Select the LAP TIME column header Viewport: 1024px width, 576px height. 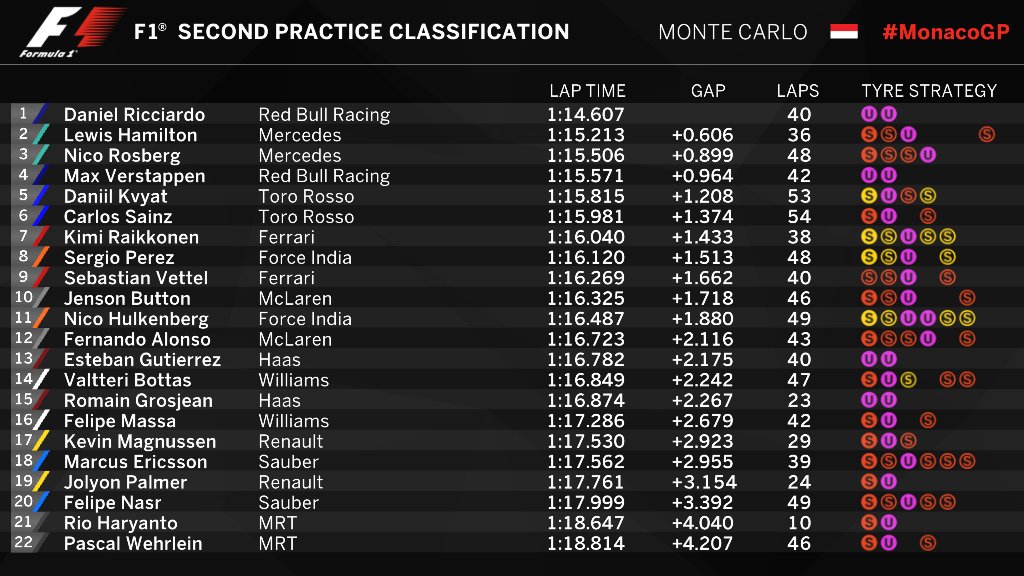coord(587,91)
